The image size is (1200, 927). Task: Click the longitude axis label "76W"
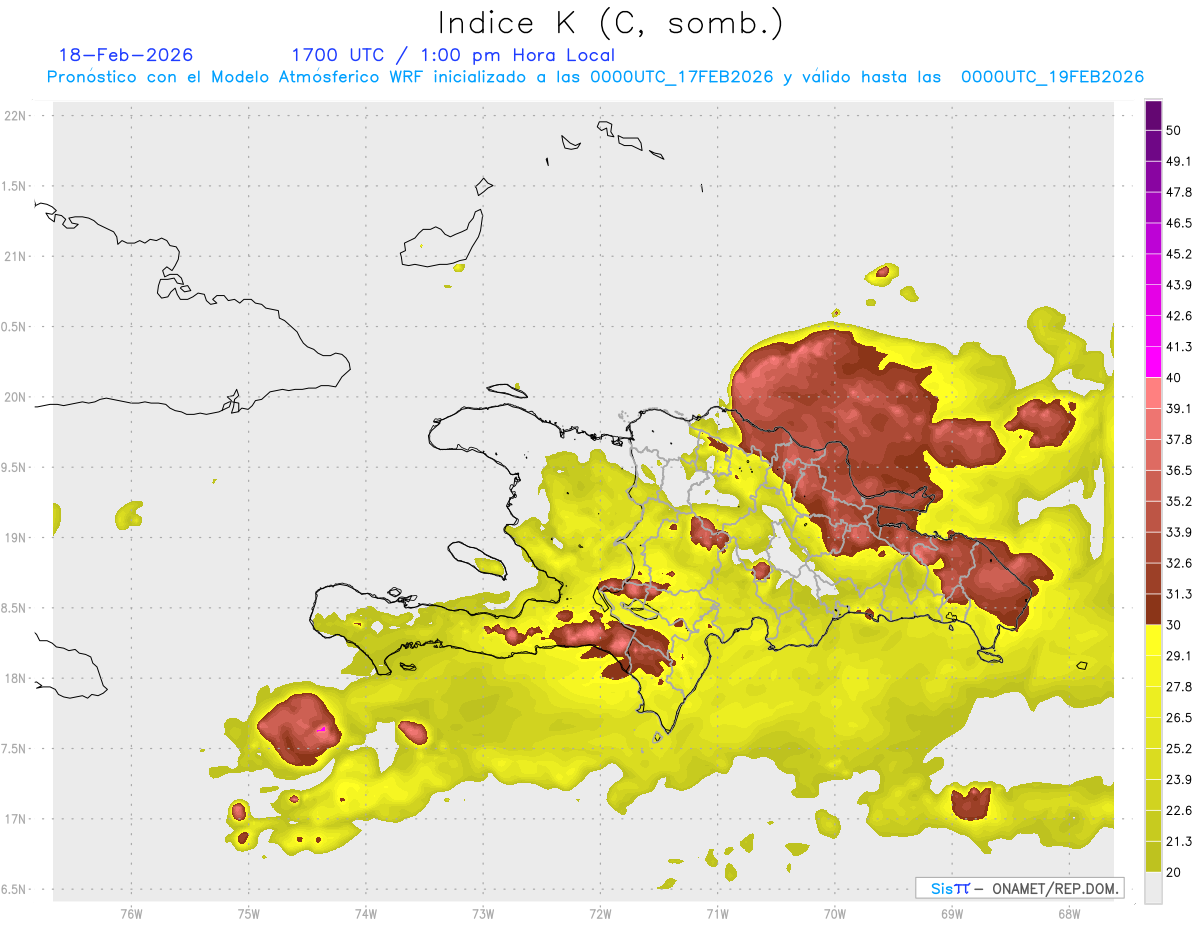pos(131,914)
